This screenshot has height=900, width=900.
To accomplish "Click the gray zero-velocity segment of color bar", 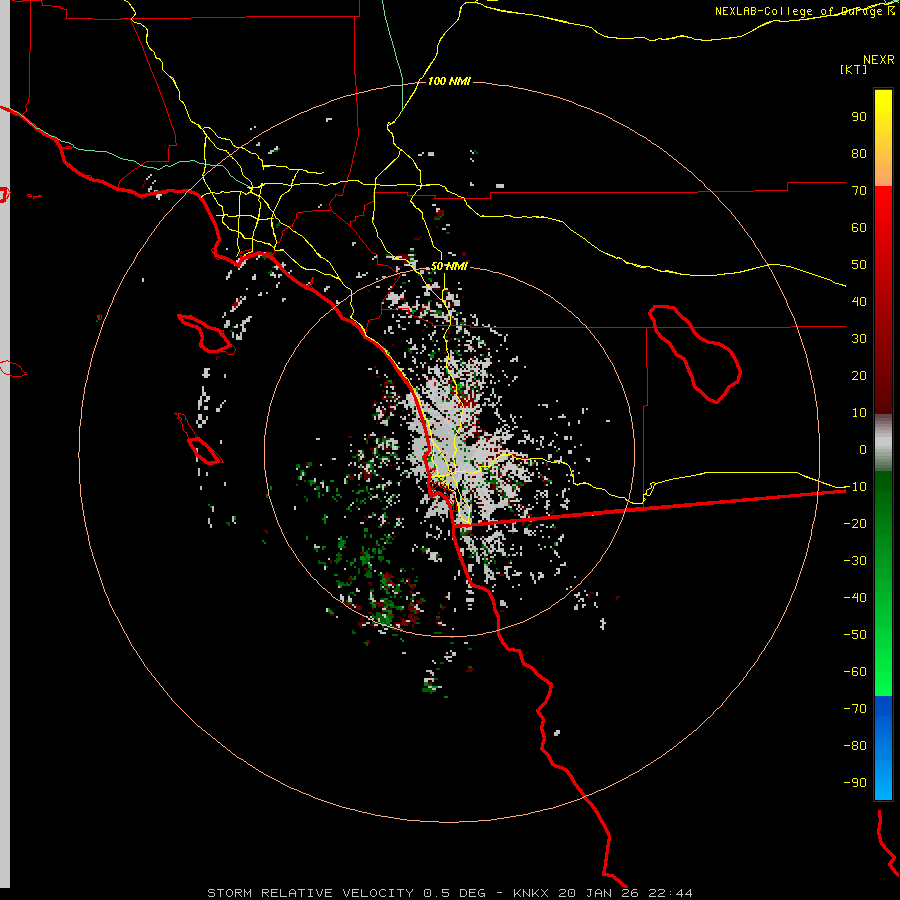I will coord(883,443).
